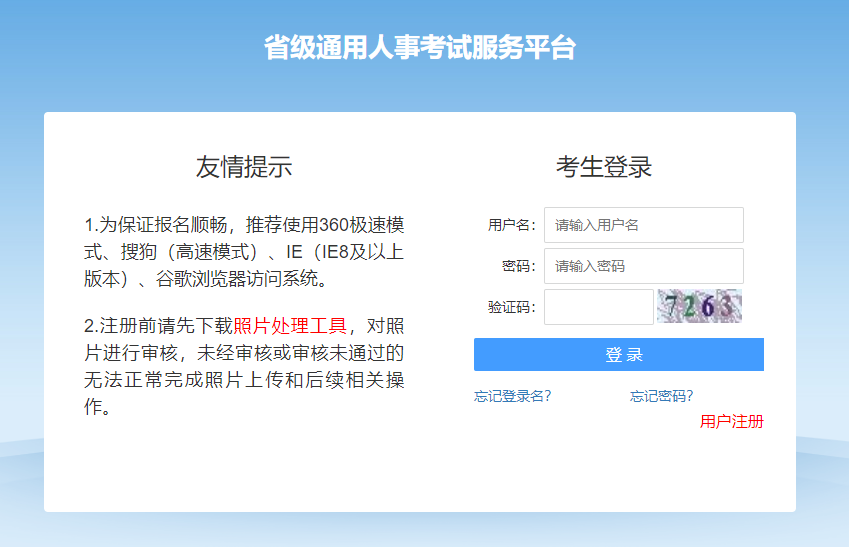Click the verification code input box
This screenshot has height=547, width=849.
599,307
